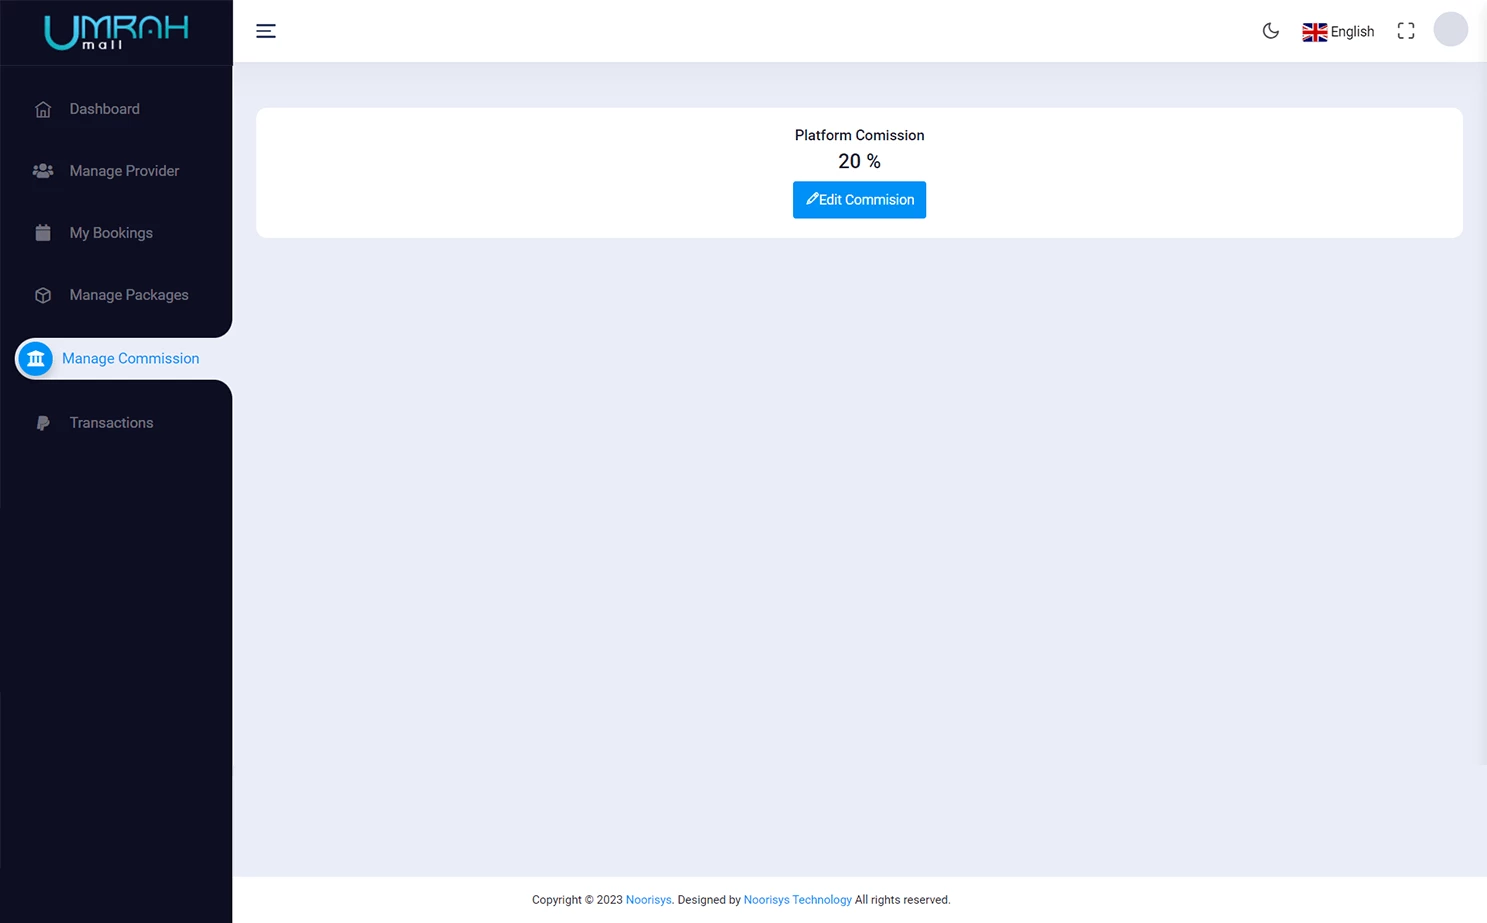Open the Dashboard home icon
Screen dimensions: 1487x923
click(43, 109)
